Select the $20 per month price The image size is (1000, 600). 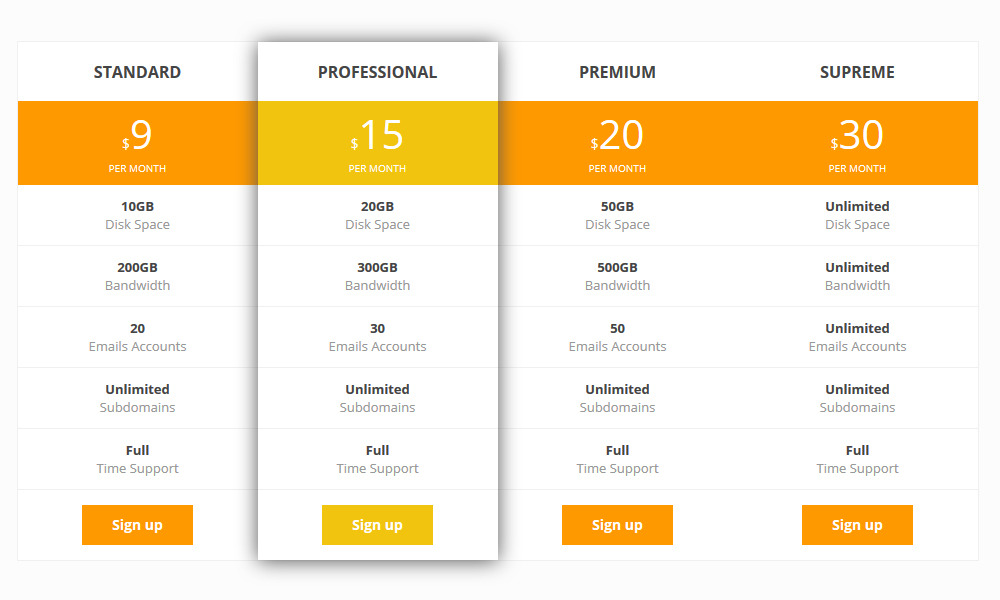[617, 143]
